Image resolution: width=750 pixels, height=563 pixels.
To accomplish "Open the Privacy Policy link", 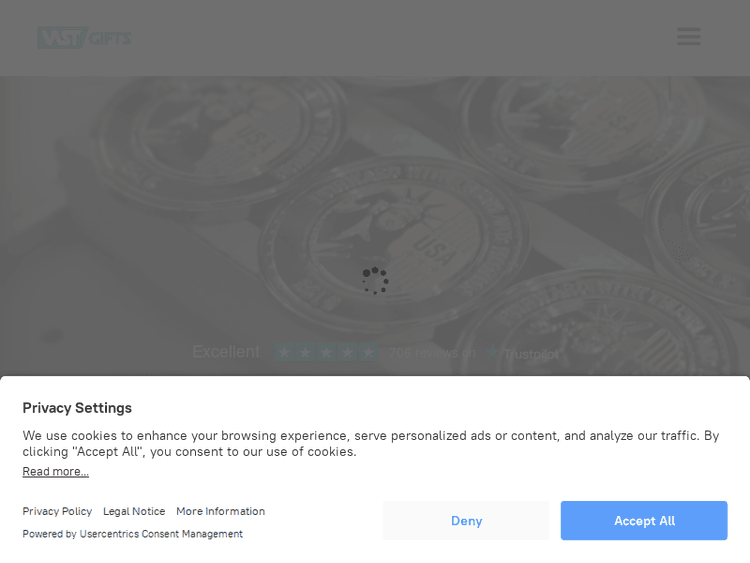I will pos(57,511).
